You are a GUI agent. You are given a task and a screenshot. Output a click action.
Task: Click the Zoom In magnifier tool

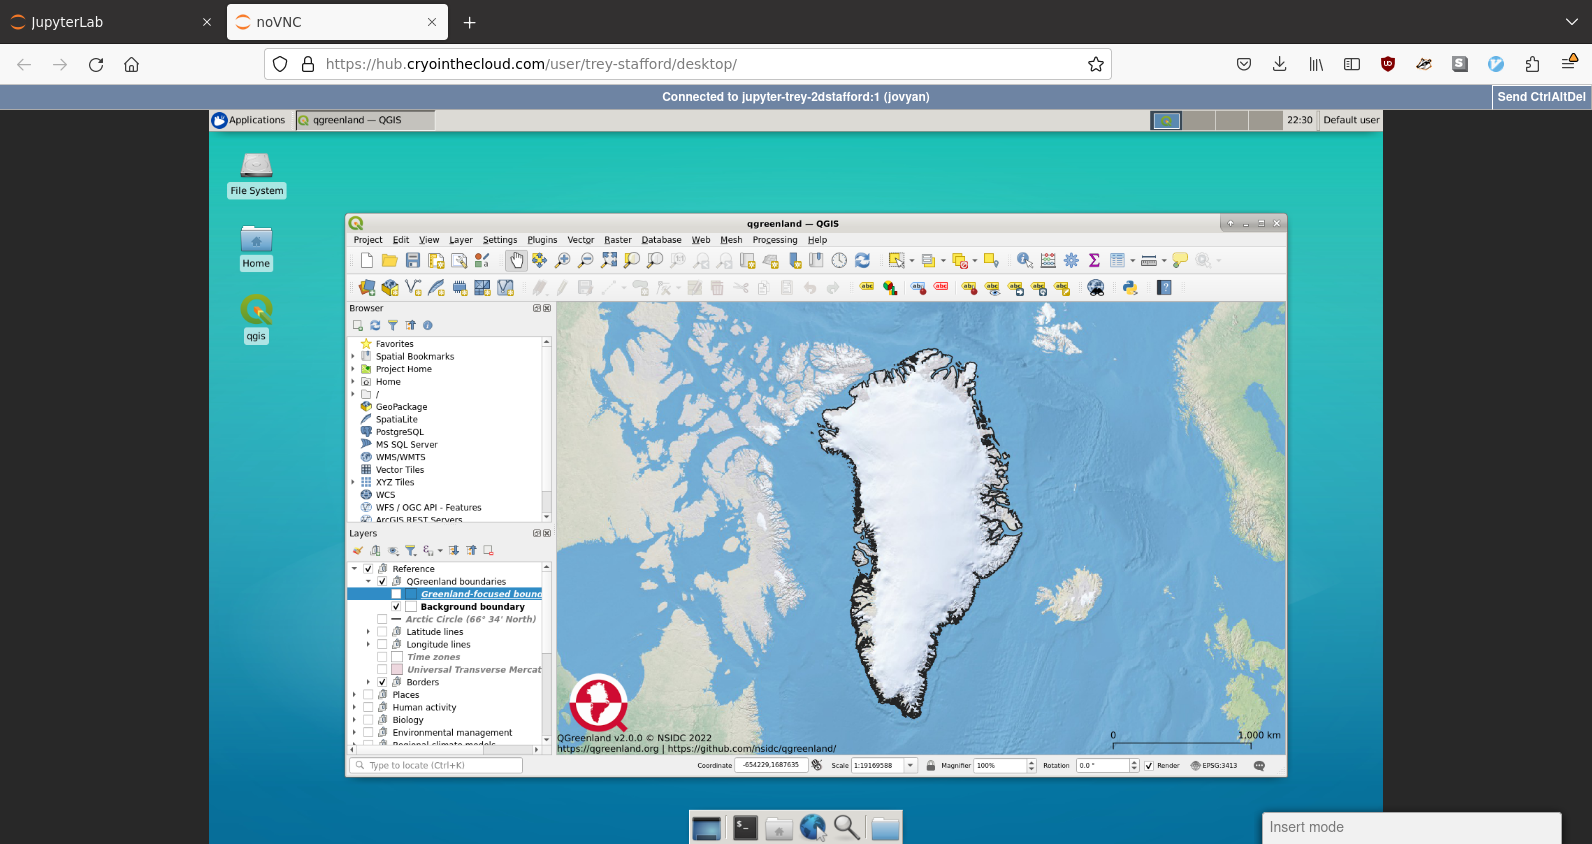point(563,261)
